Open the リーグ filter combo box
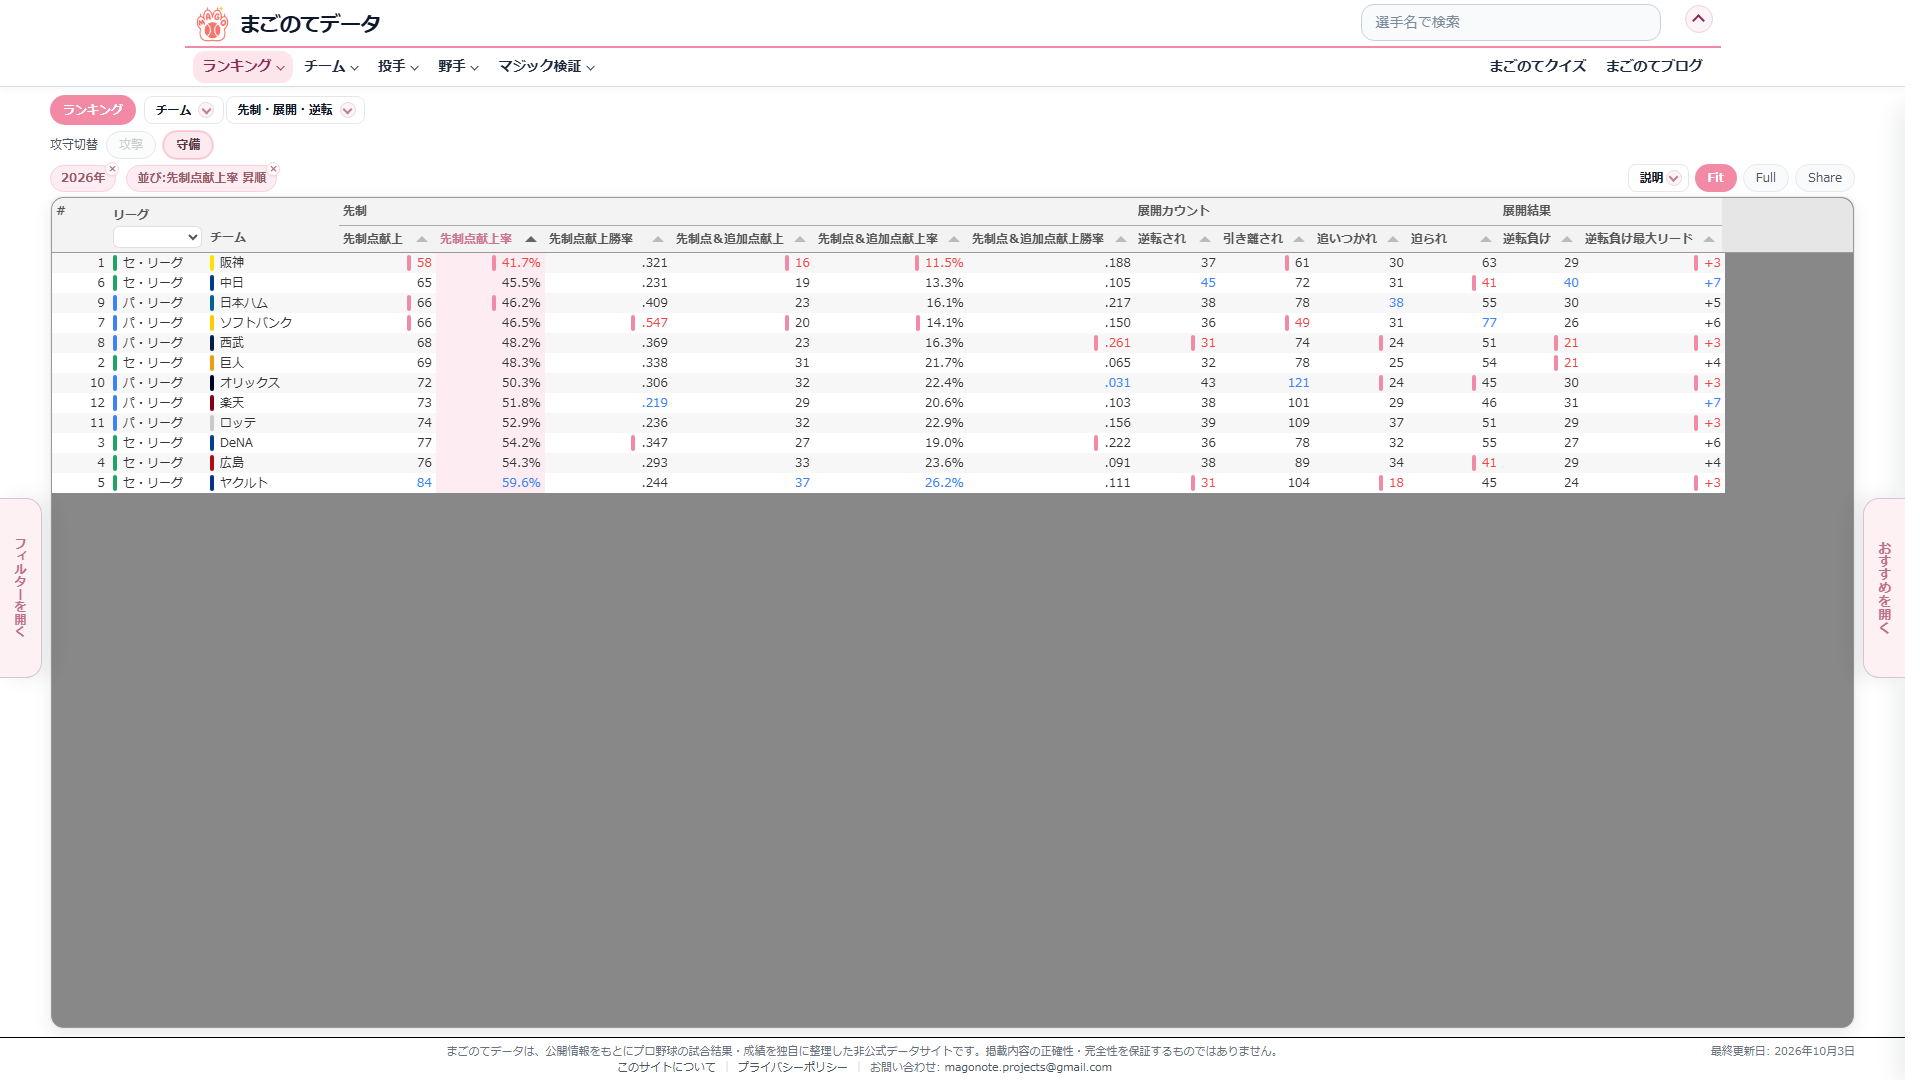Viewport: 1920px width, 1080px height. tap(157, 238)
